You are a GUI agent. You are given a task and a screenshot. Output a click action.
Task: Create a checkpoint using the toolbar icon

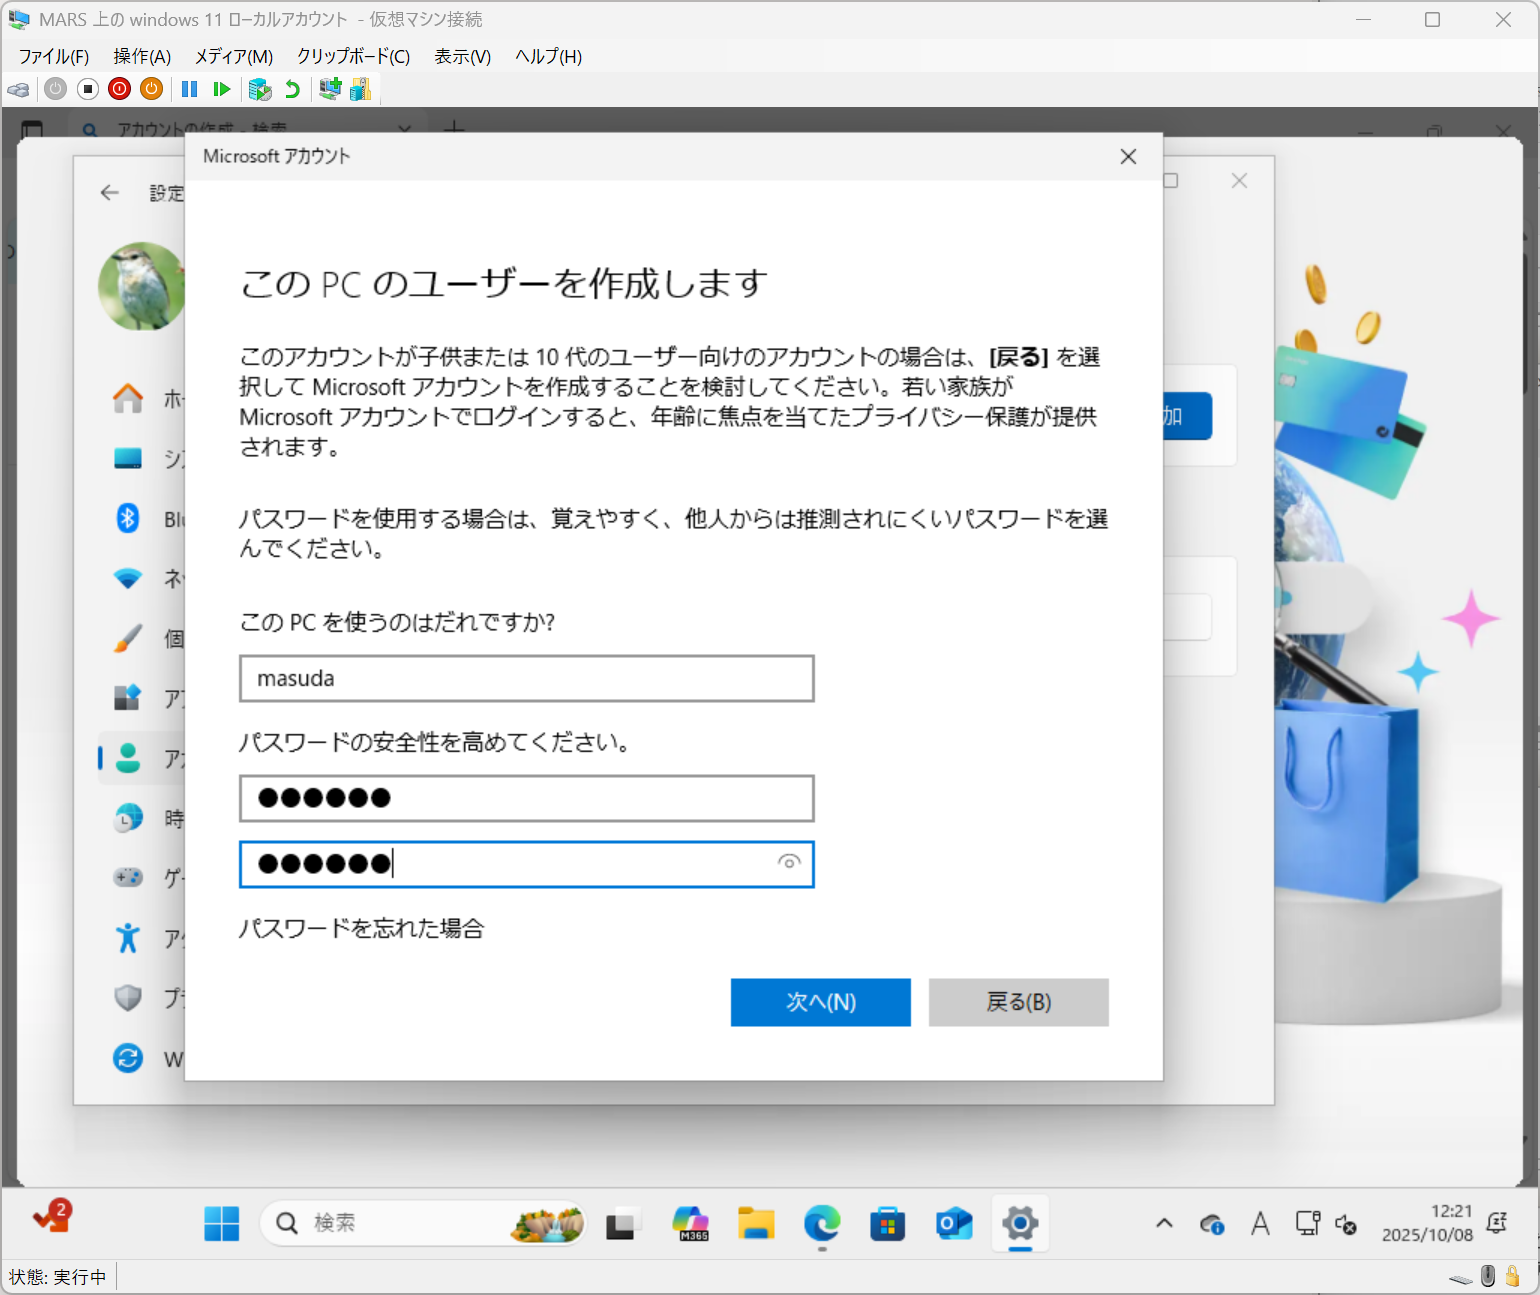pos(260,89)
